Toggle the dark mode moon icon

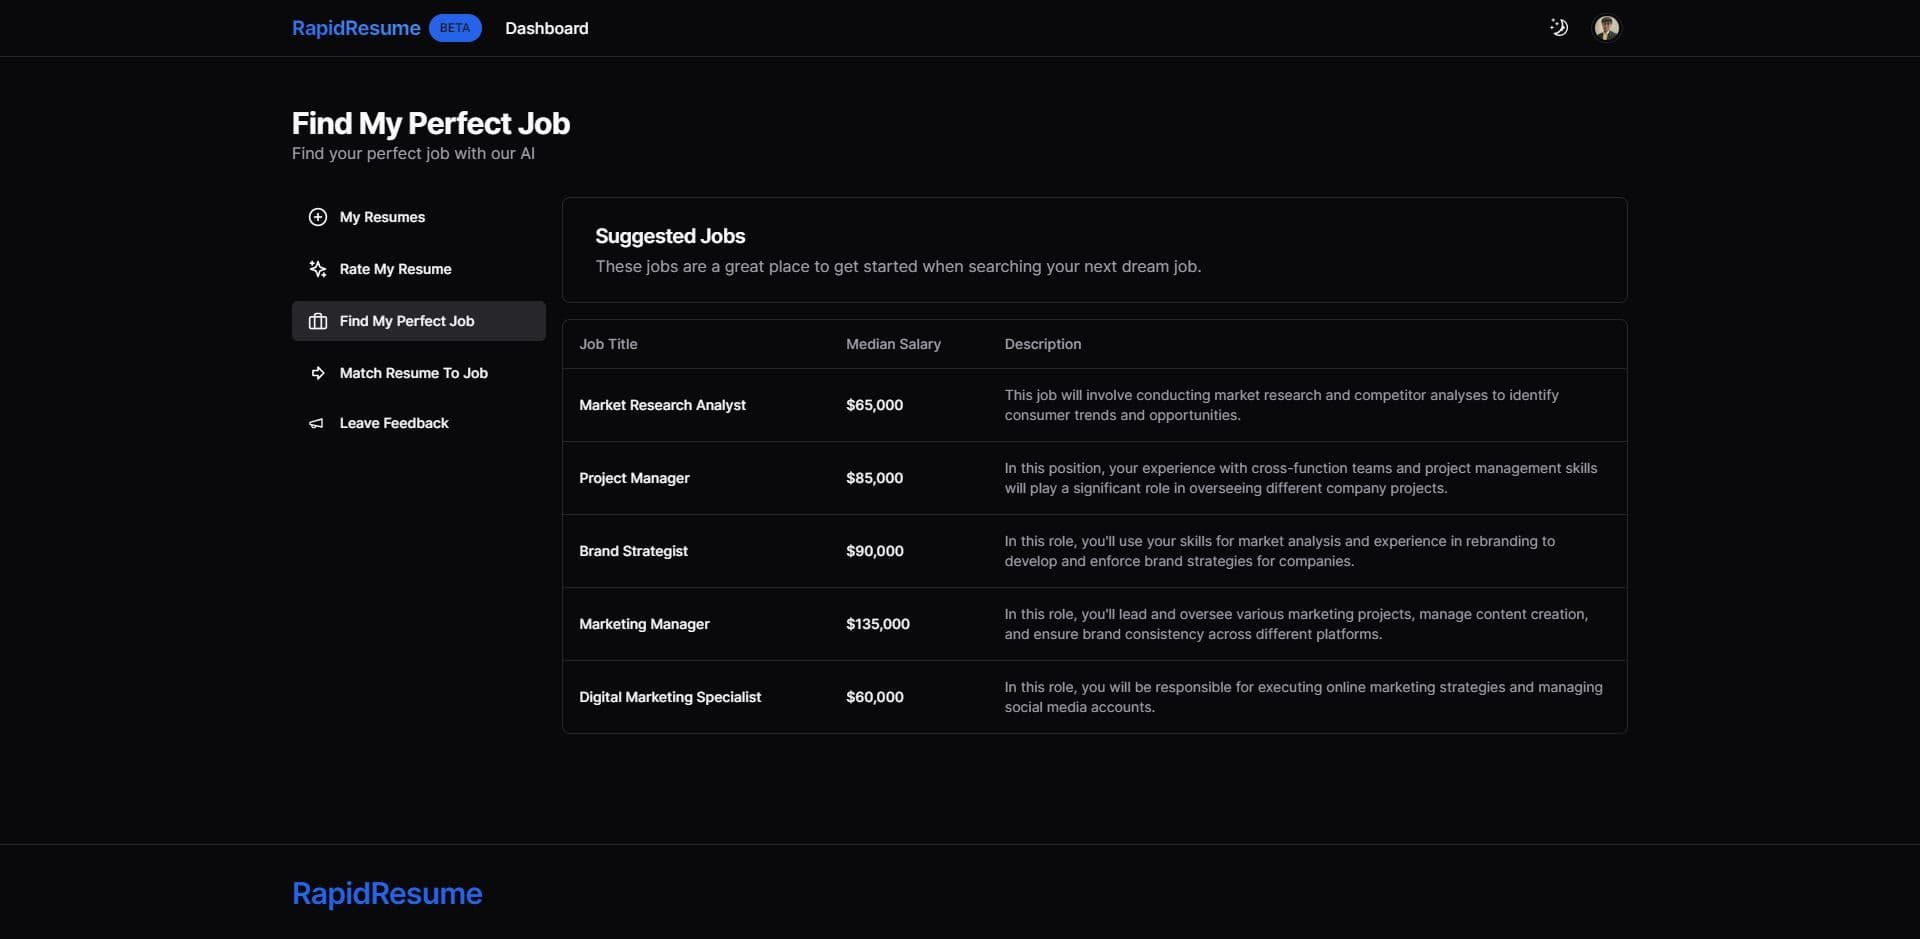click(x=1558, y=28)
